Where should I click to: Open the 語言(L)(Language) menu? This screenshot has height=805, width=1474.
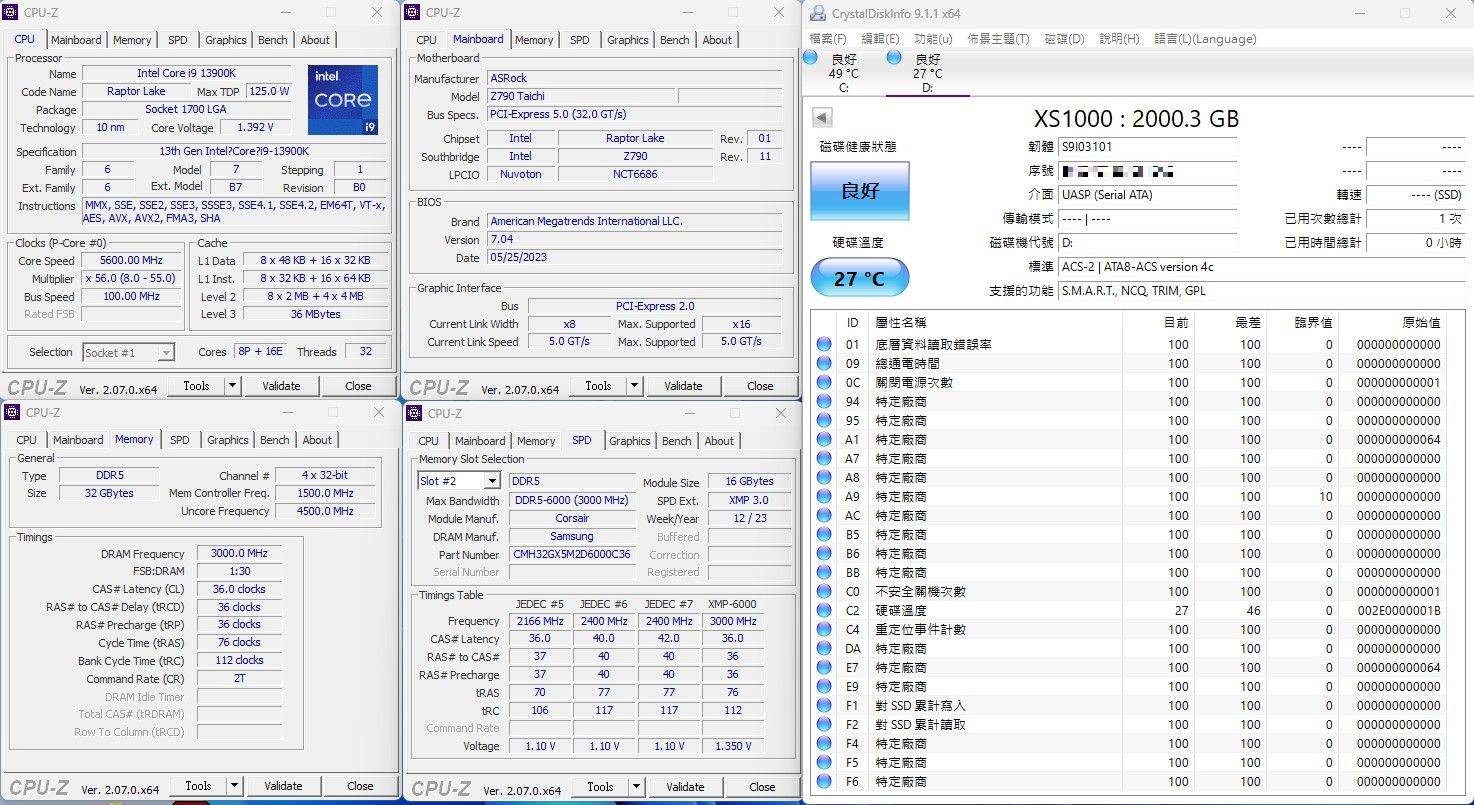(1205, 39)
